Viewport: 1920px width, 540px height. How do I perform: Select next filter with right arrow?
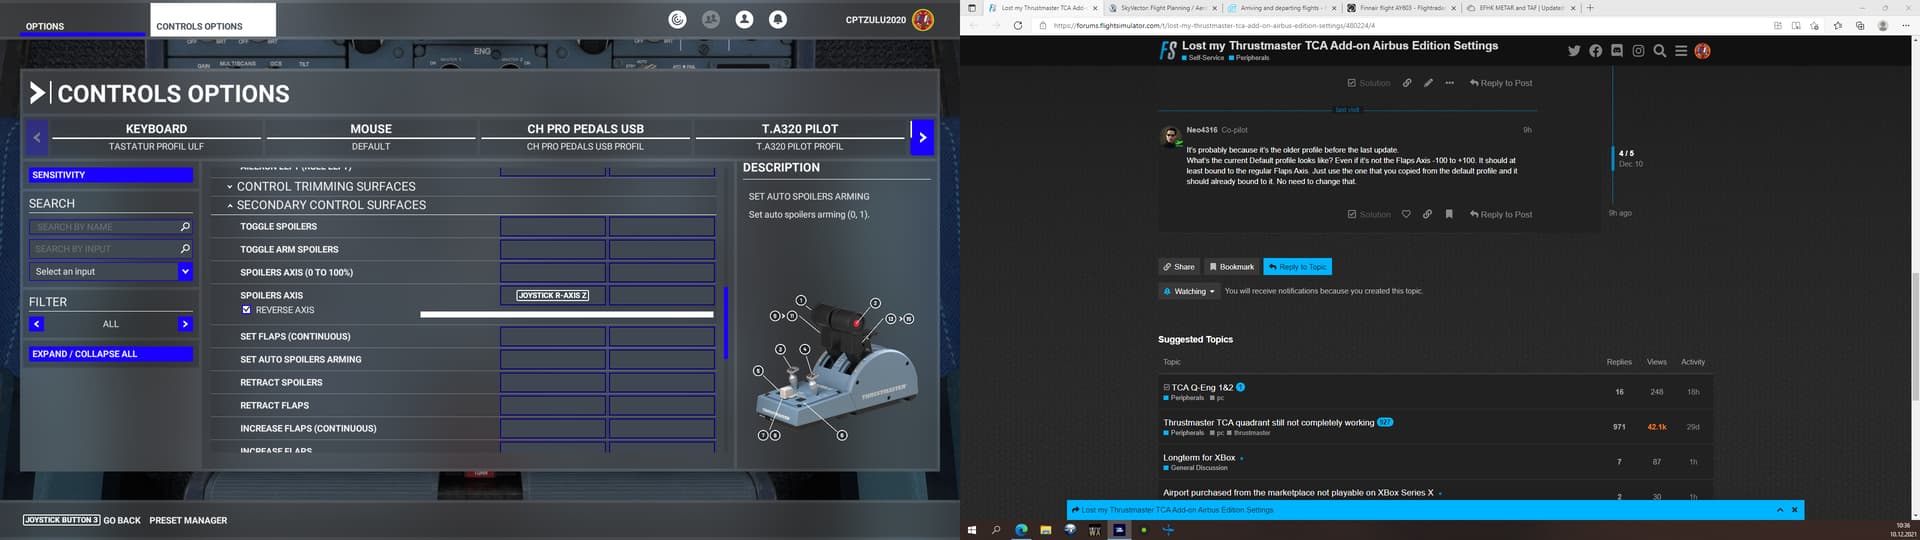pos(185,324)
